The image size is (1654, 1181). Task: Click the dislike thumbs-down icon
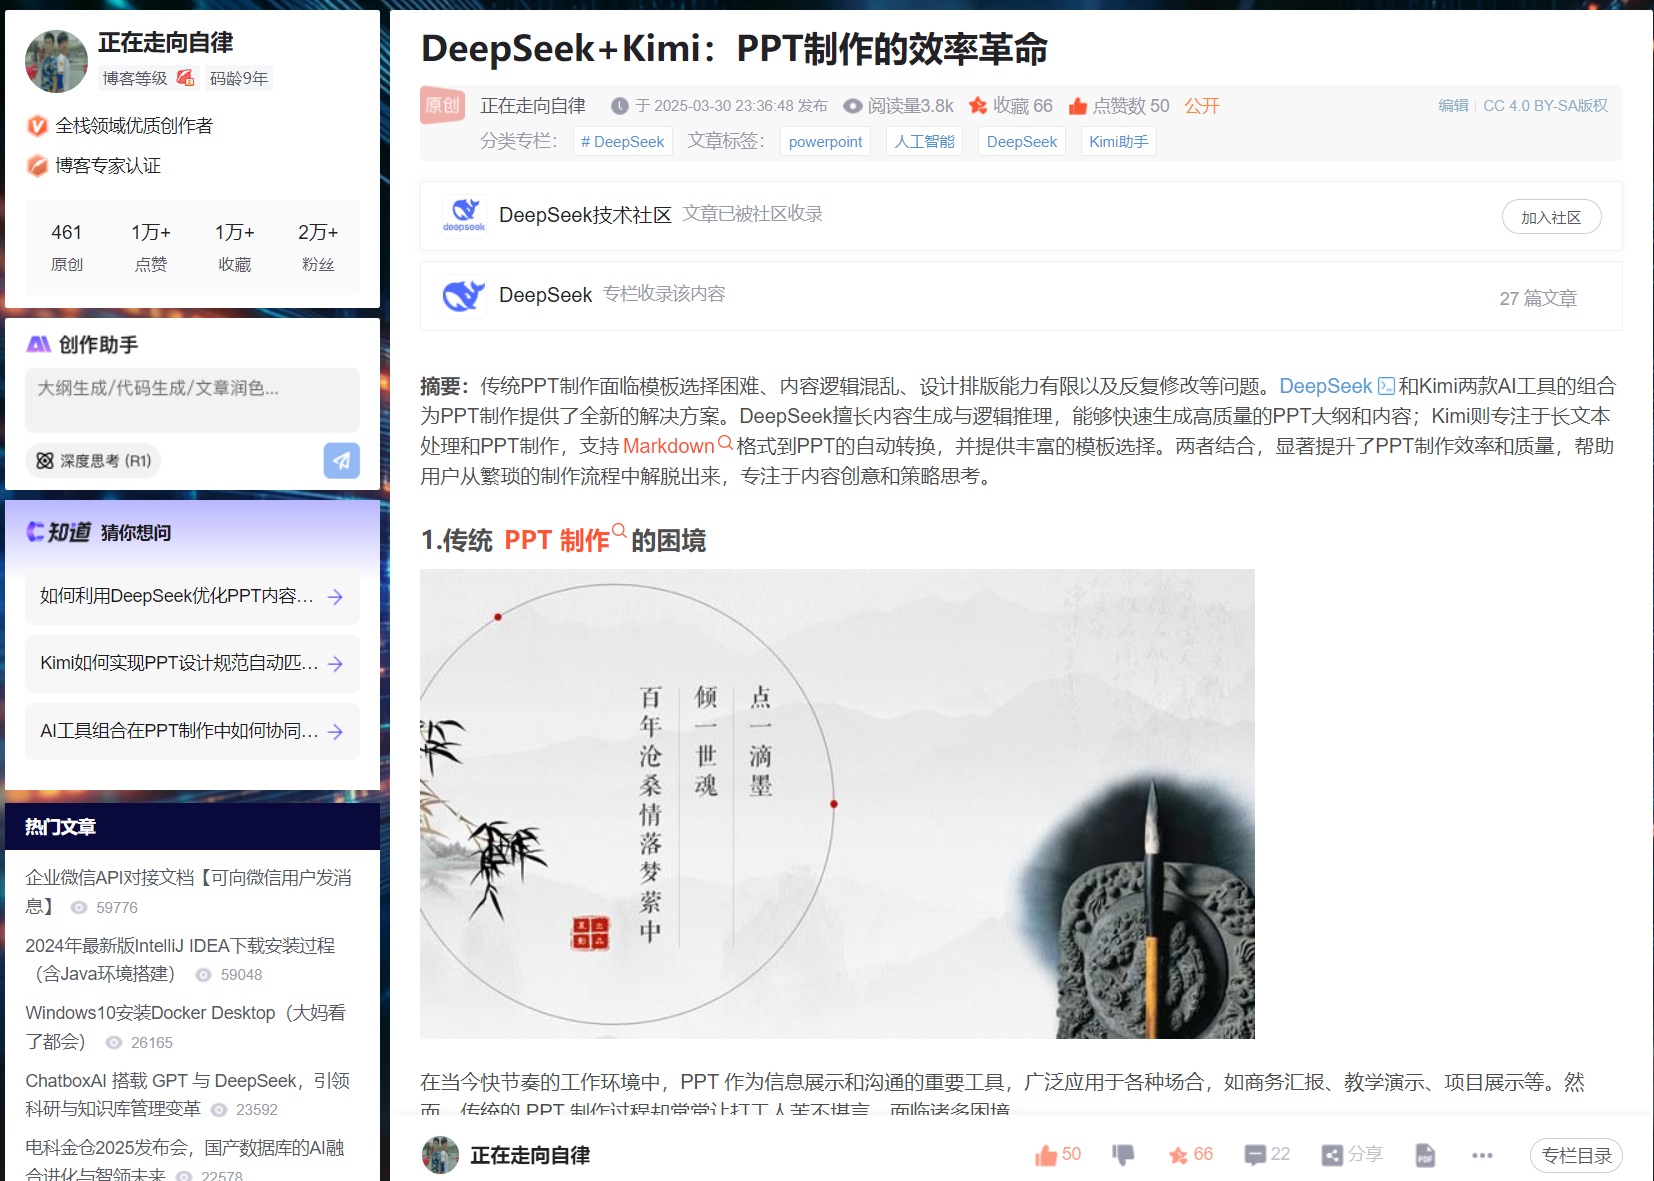1123,1155
